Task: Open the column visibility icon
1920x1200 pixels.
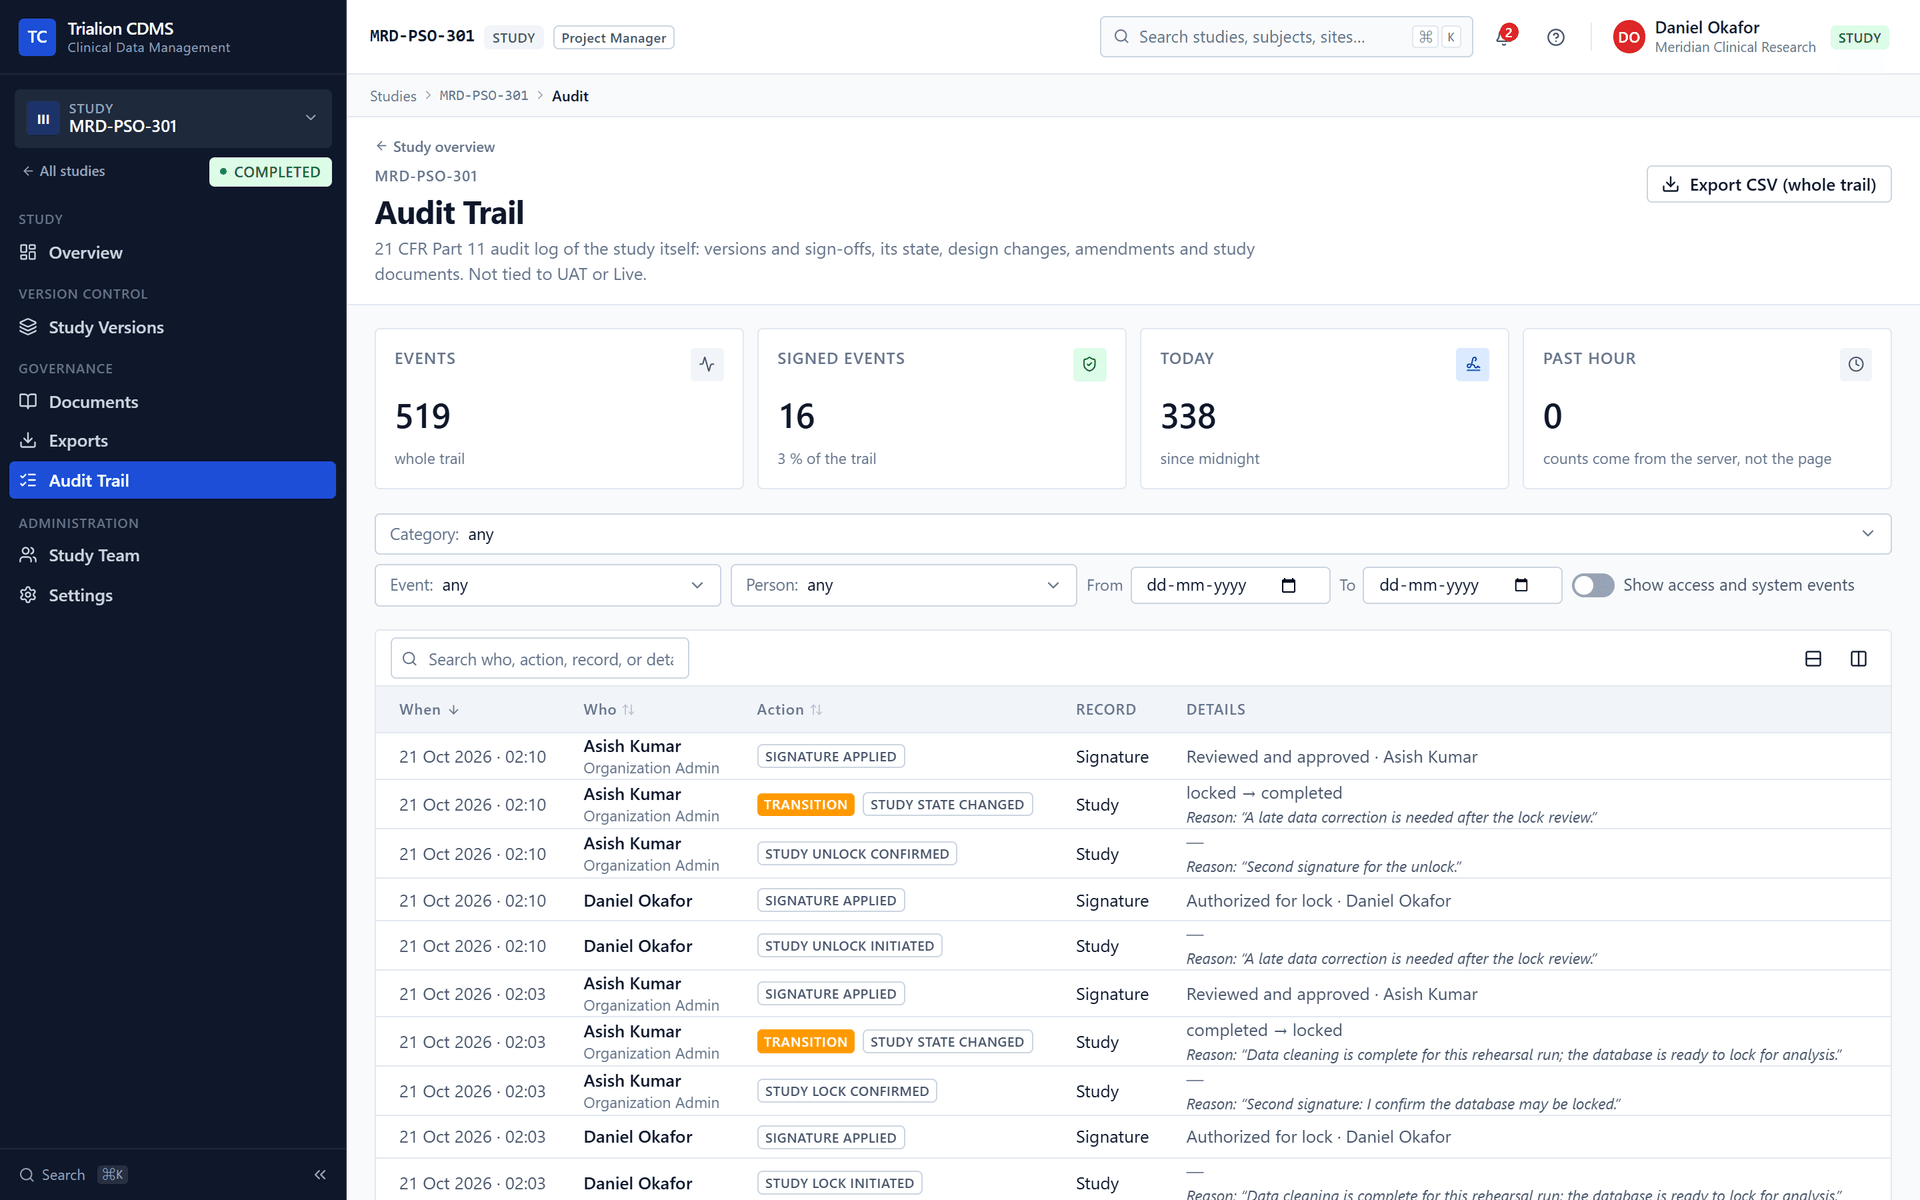Action: [x=1859, y=659]
